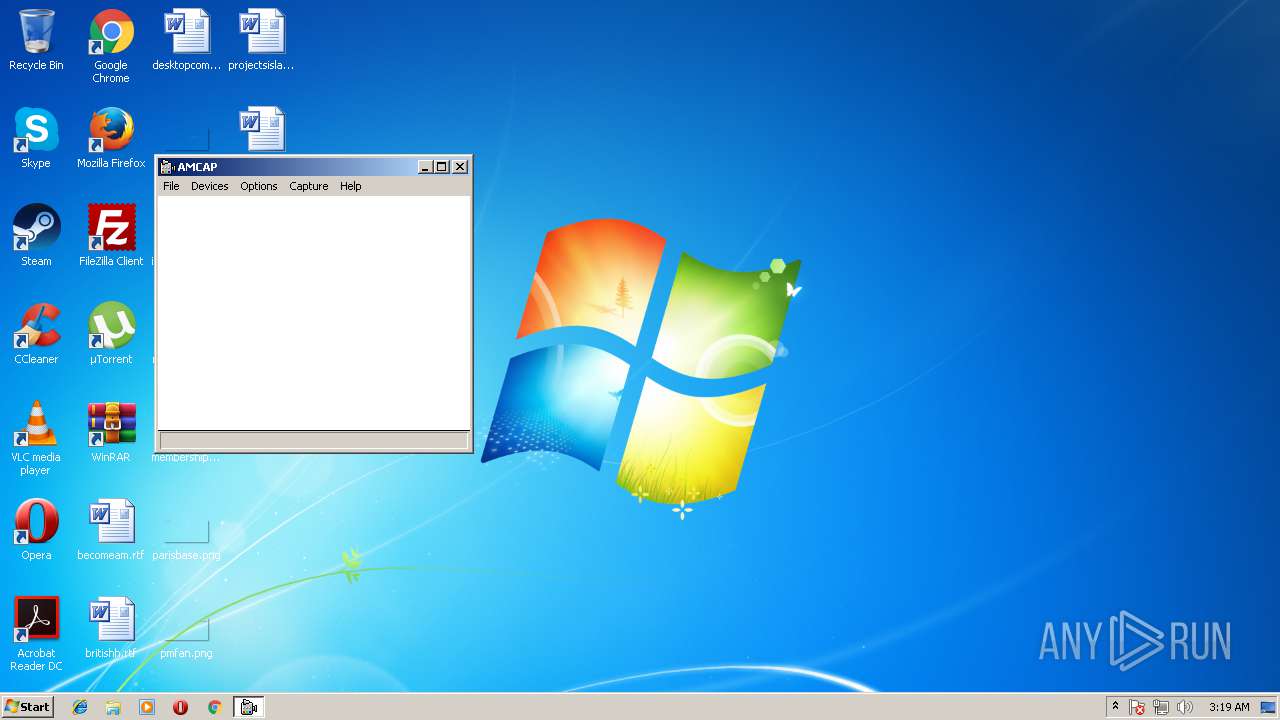The height and width of the screenshot is (720, 1280).
Task: Launch Opera from the taskbar
Action: click(180, 707)
